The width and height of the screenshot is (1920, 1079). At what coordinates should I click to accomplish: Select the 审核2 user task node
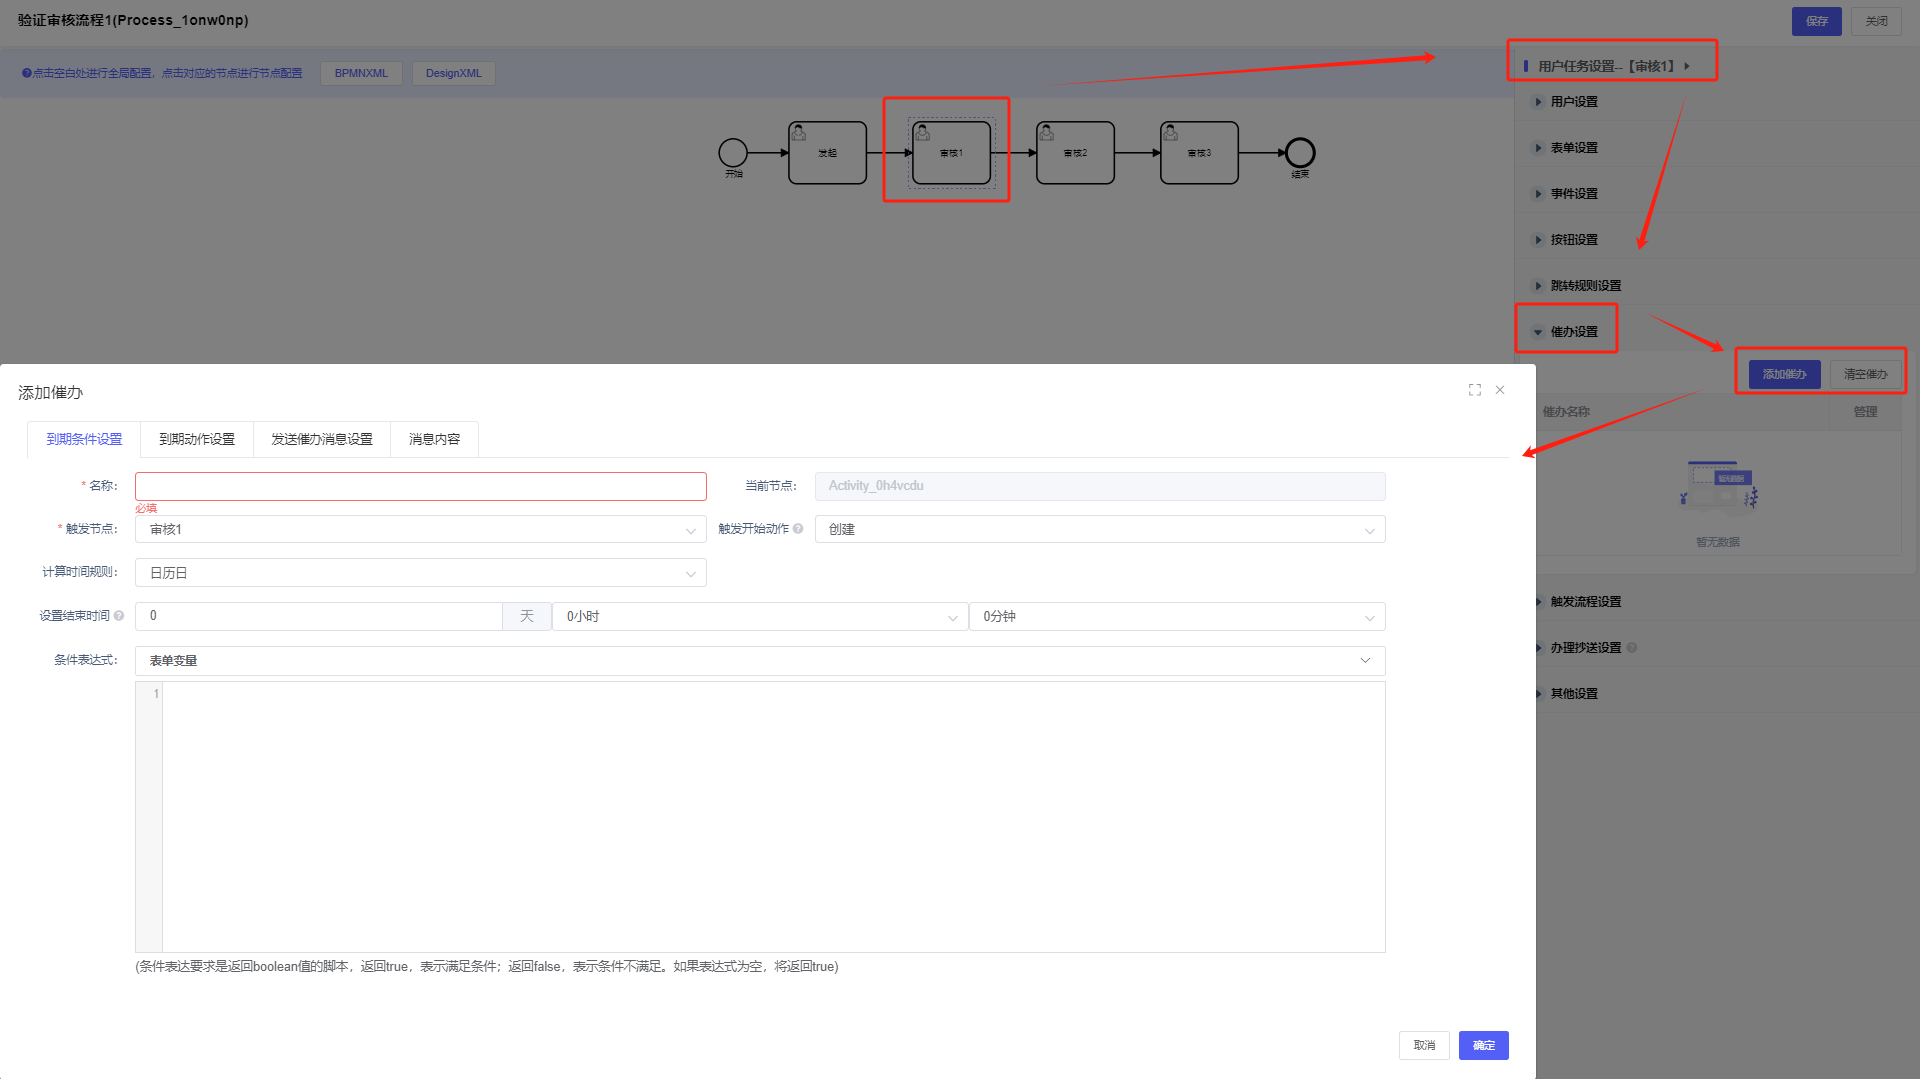[1075, 153]
